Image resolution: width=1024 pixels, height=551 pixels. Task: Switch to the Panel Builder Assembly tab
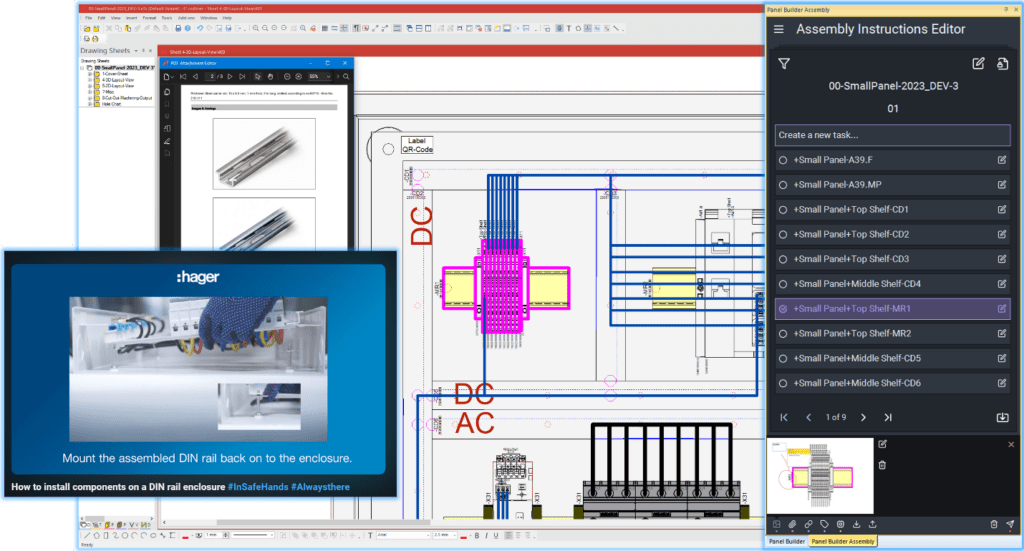pyautogui.click(x=842, y=541)
